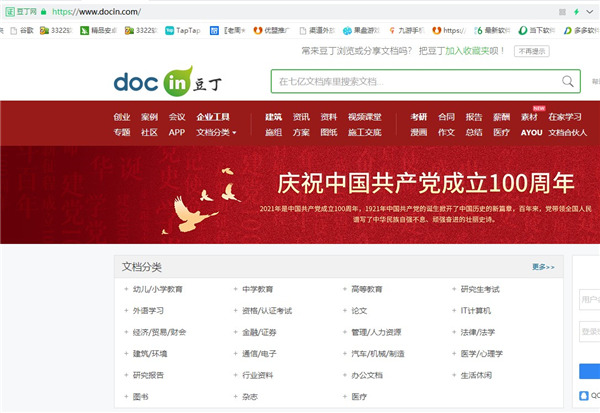Expand the 外语学习 category
The width and height of the screenshot is (600, 413).
coord(126,310)
